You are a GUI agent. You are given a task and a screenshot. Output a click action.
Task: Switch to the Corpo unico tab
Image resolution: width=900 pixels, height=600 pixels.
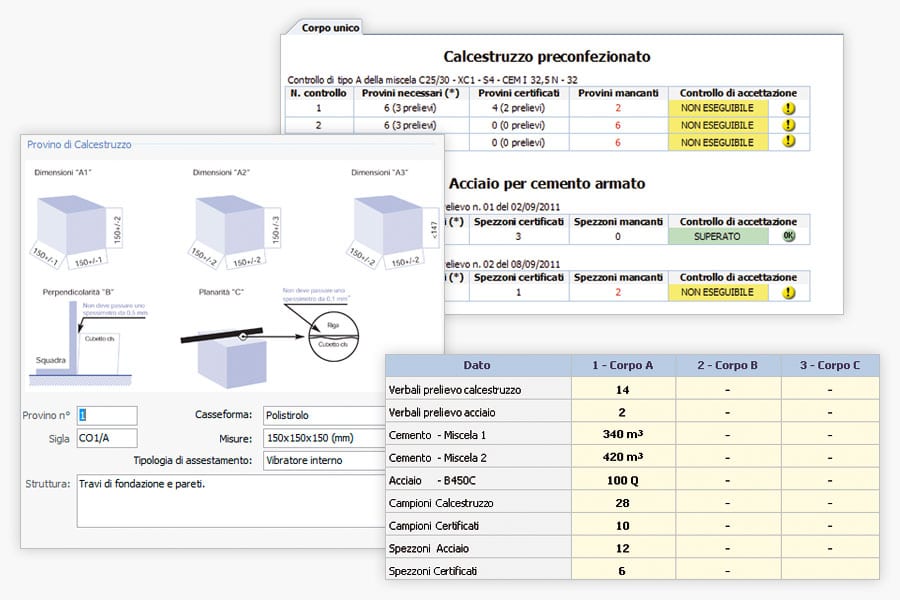pos(330,28)
